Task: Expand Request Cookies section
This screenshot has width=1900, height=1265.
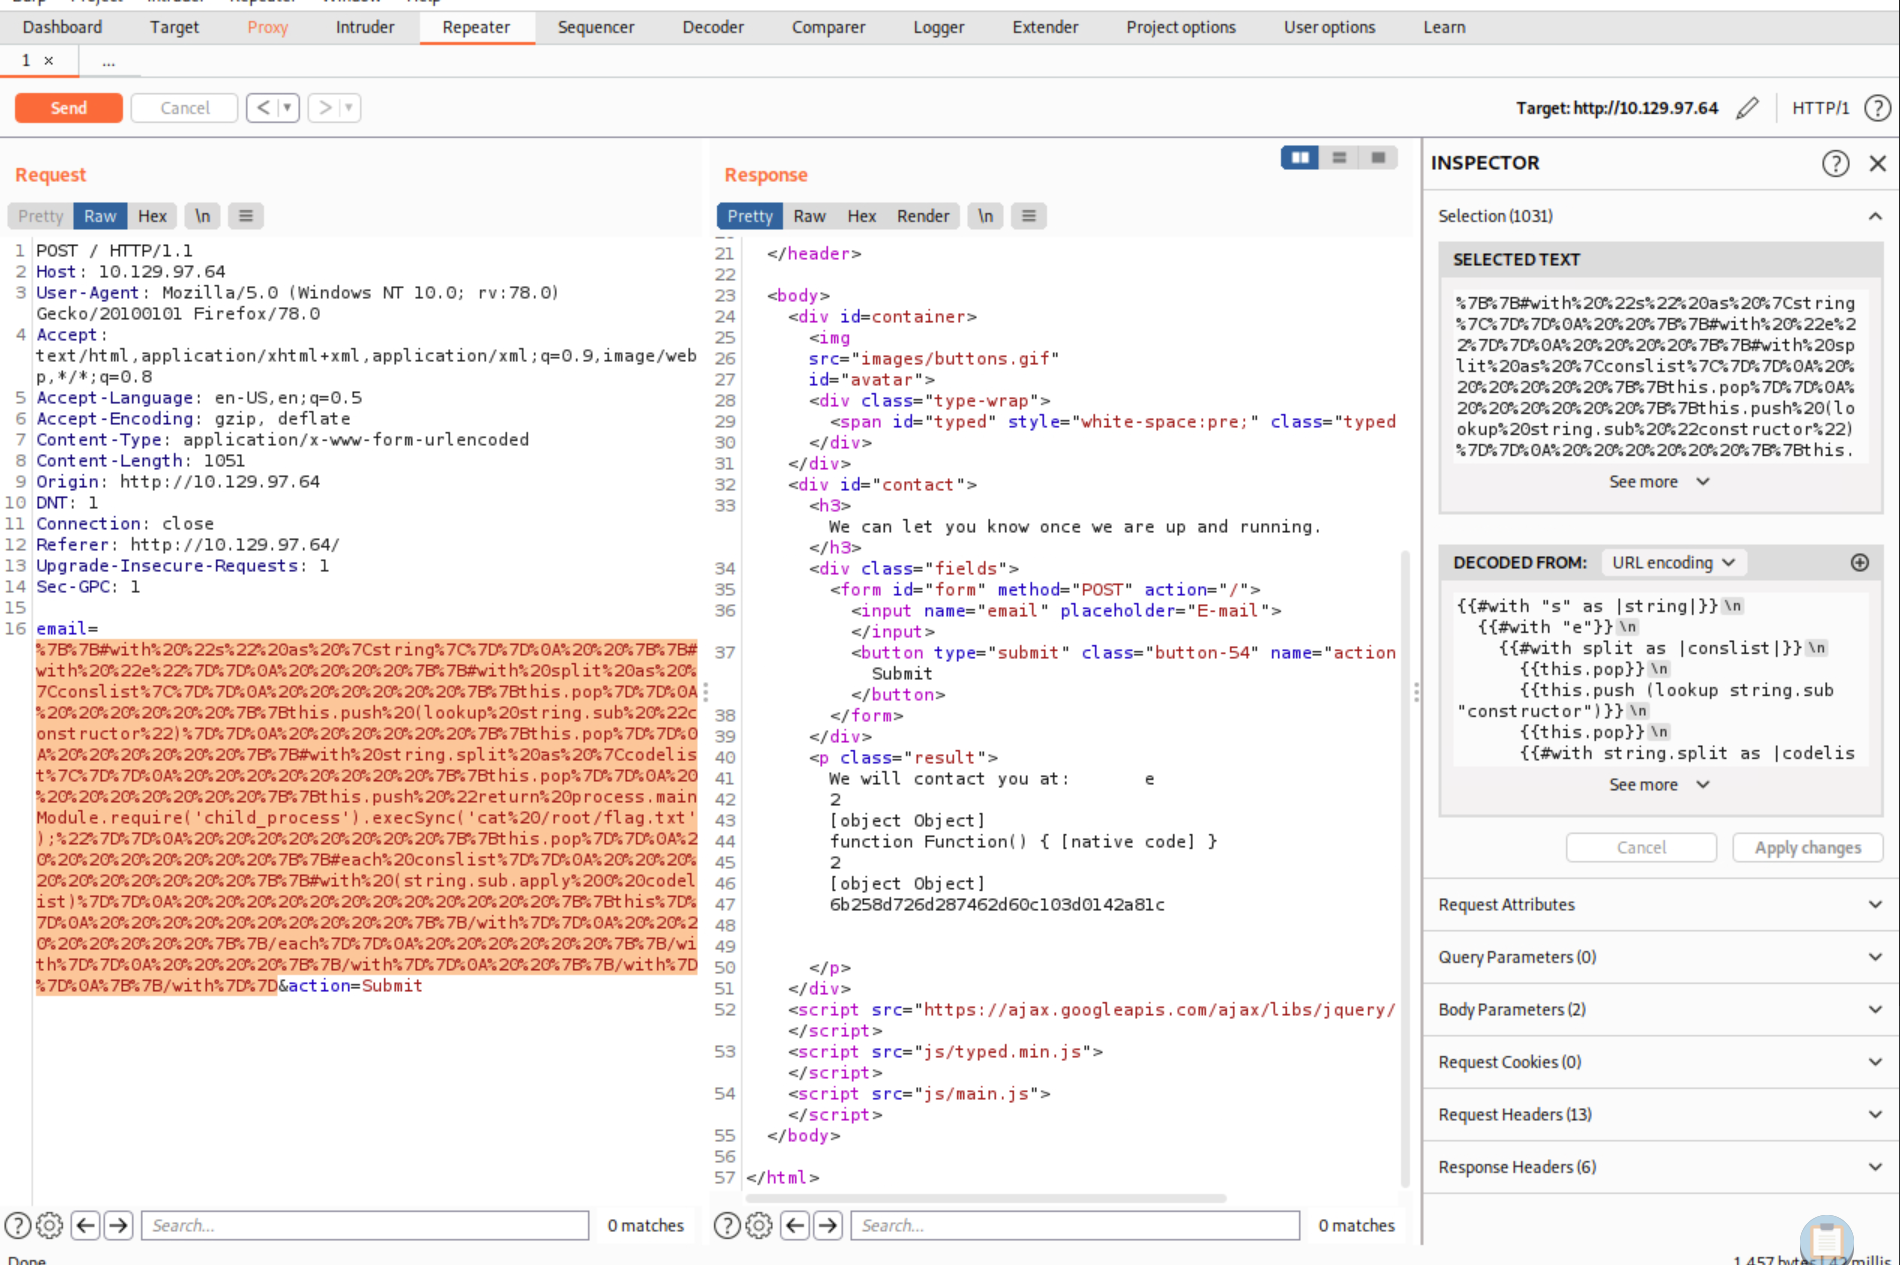Action: (x=1660, y=1062)
